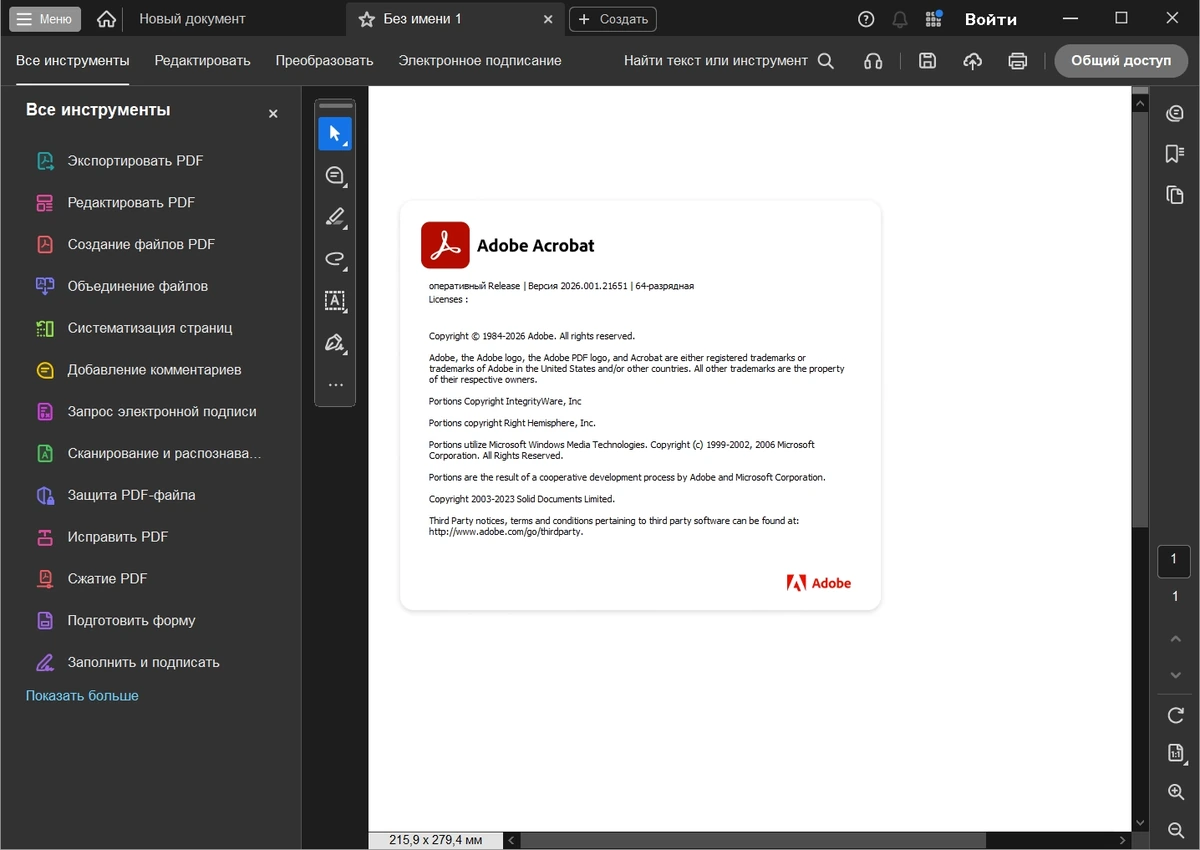Zoom out with magnifier minus
The height and width of the screenshot is (850, 1200).
pos(1176,830)
